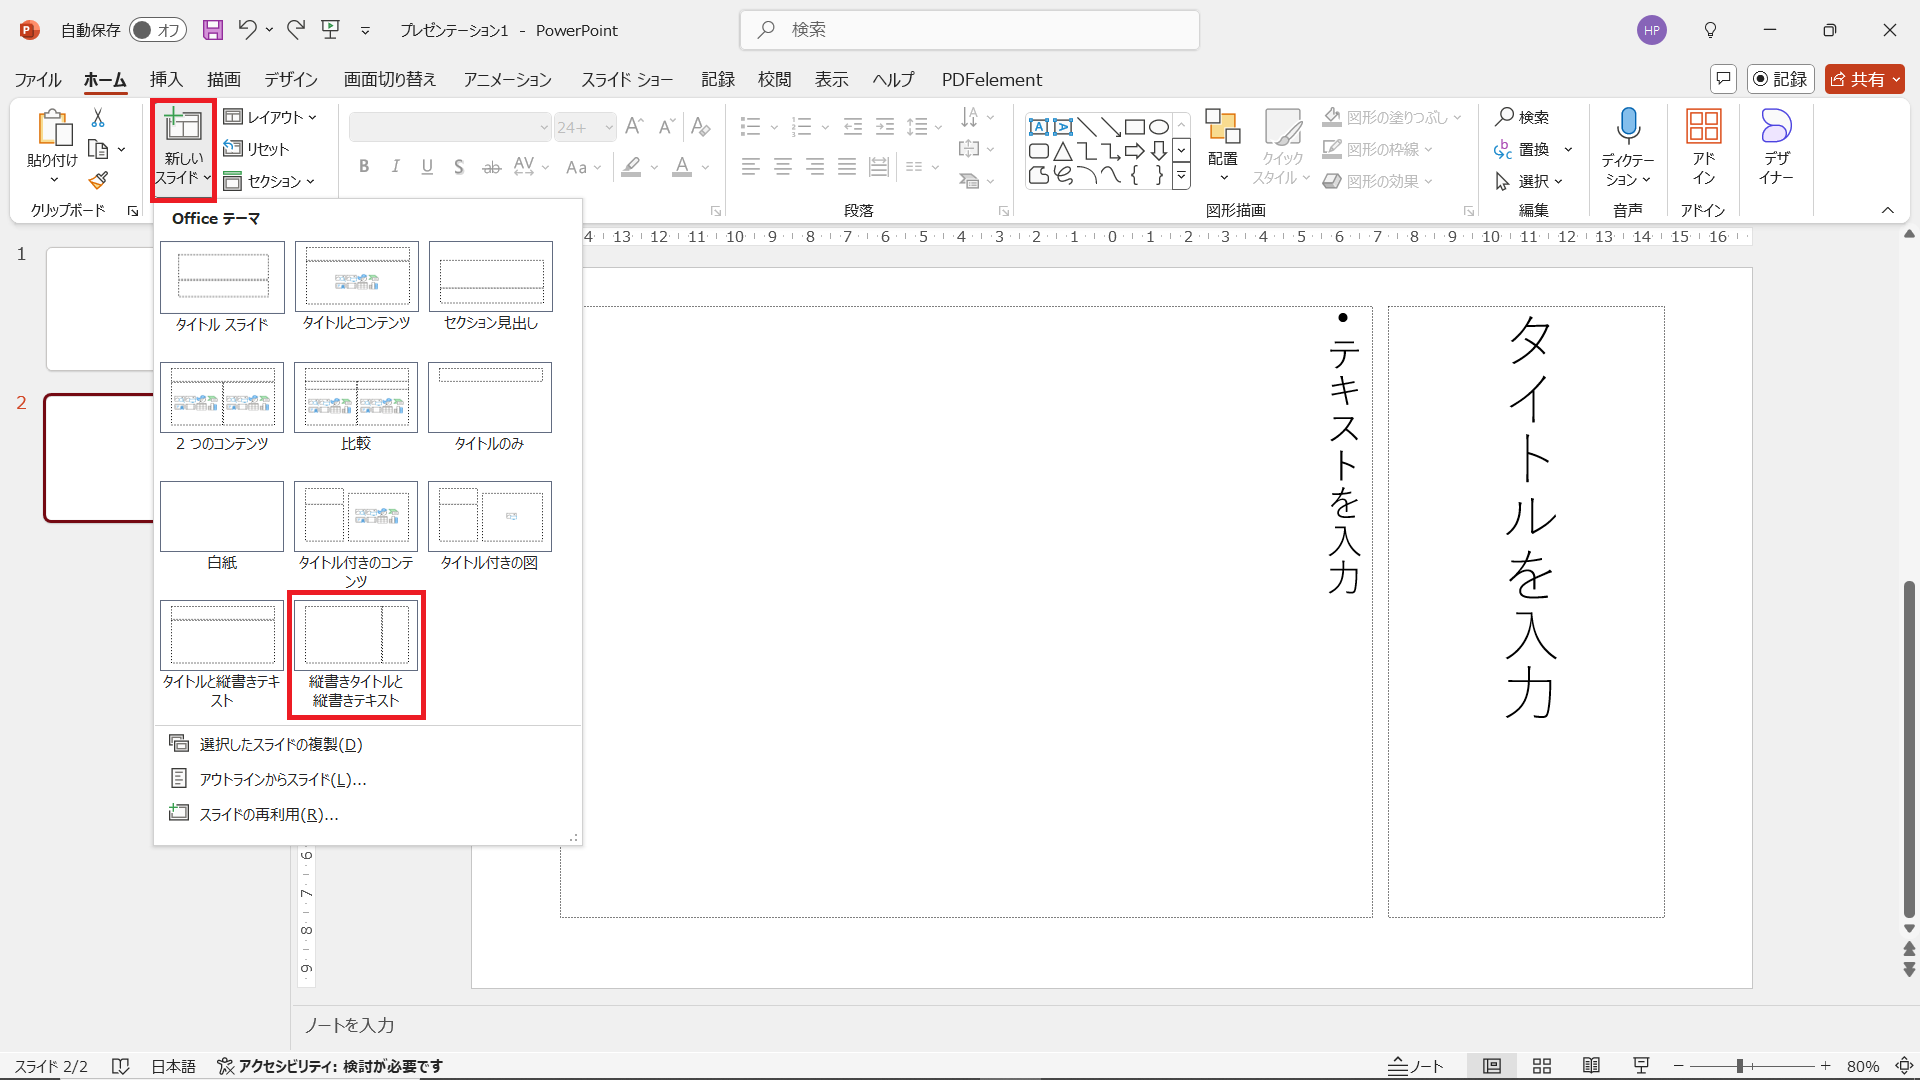Screen dimensions: 1920x1080
Task: Click the comments speech bubble icon
Action: tap(1723, 79)
